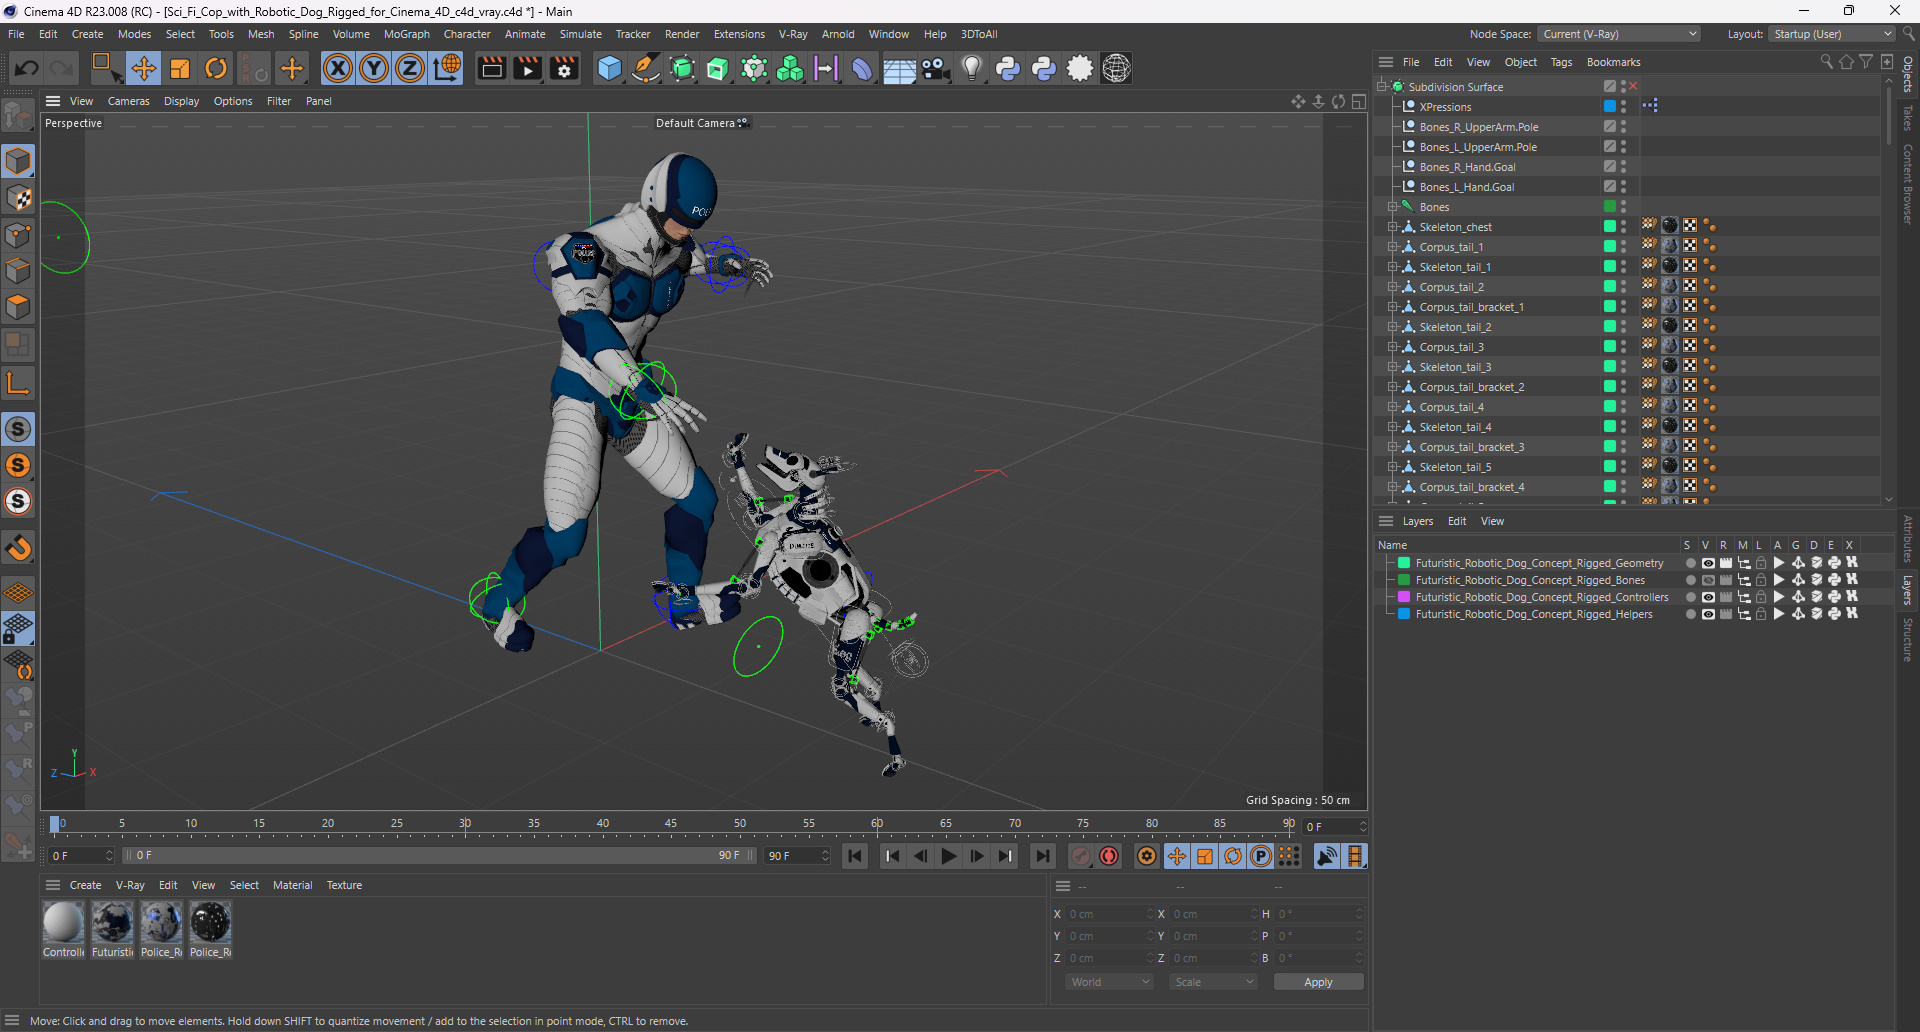
Task: Click Render View clapperboard icon
Action: pyautogui.click(x=491, y=68)
